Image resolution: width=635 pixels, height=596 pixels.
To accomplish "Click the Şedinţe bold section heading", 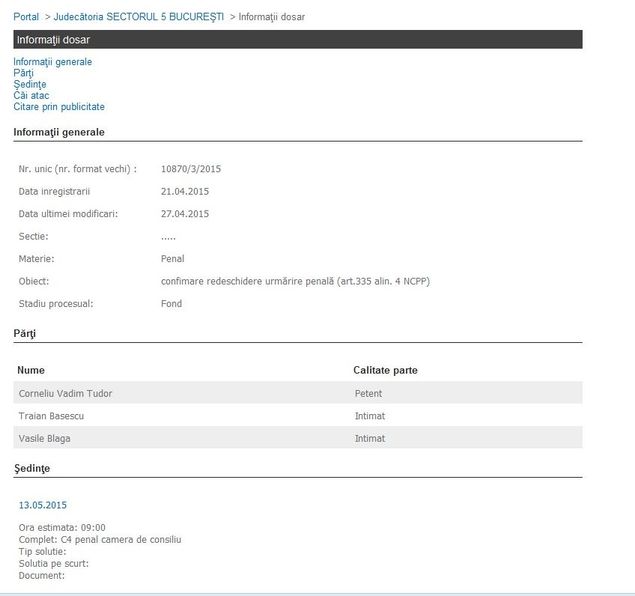I will (x=32, y=468).
